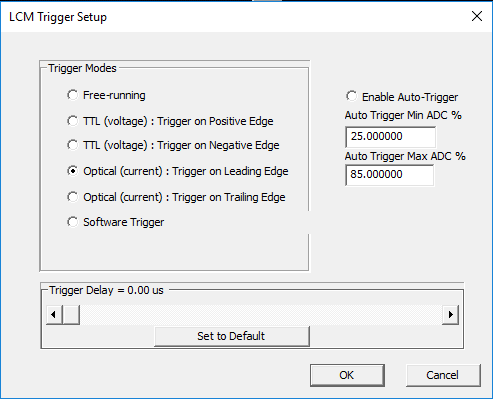Click the Trigger Delay scrollbar left arrow
The width and height of the screenshot is (493, 399).
click(53, 314)
